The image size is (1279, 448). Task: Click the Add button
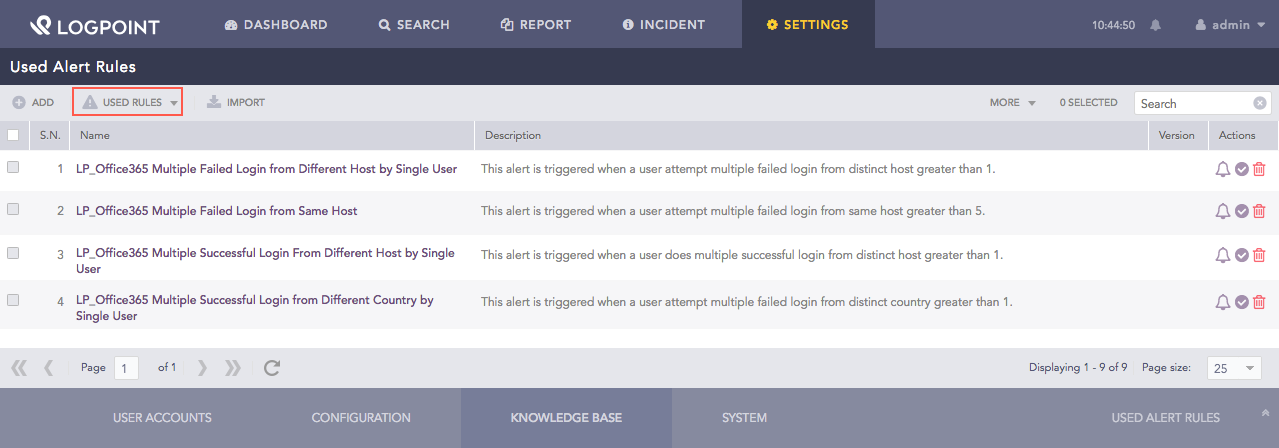coord(33,102)
